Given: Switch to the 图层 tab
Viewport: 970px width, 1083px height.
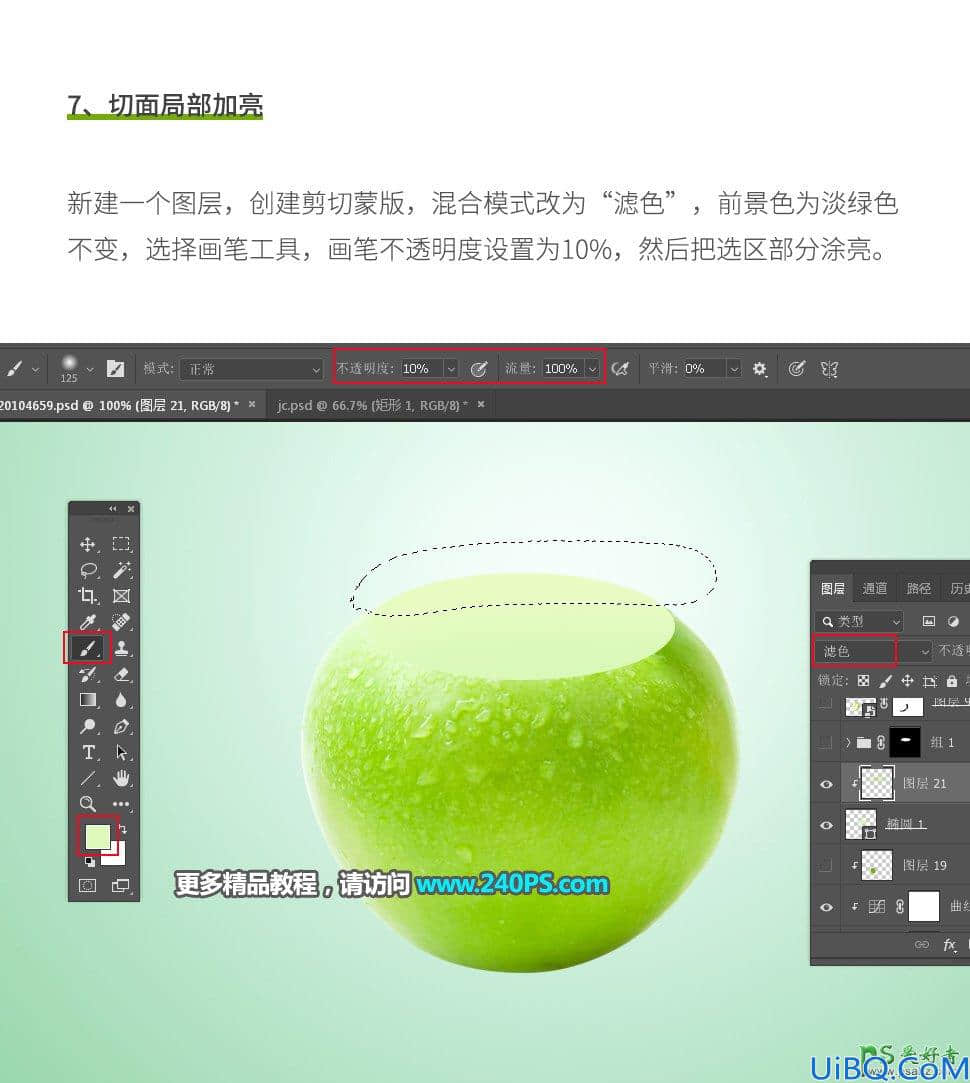Looking at the screenshot, I should pyautogui.click(x=833, y=588).
